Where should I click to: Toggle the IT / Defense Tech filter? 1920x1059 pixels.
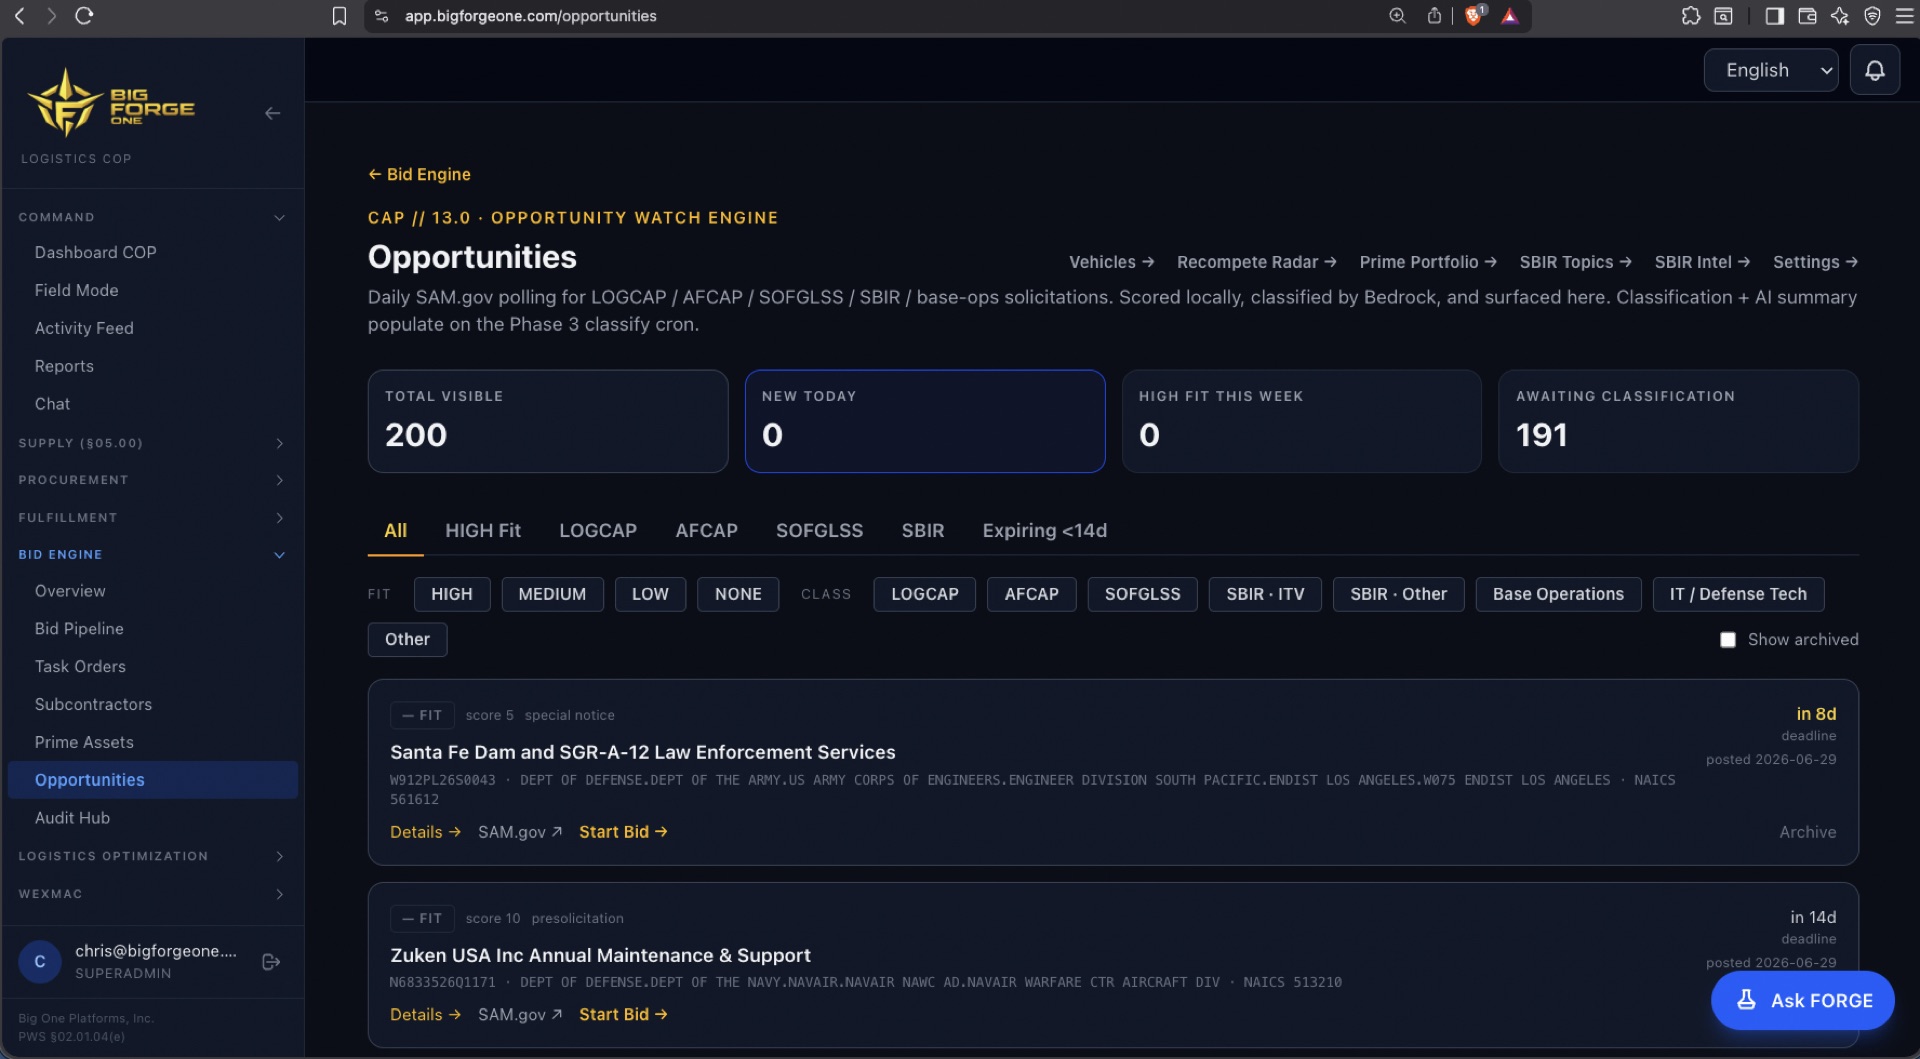coord(1738,594)
